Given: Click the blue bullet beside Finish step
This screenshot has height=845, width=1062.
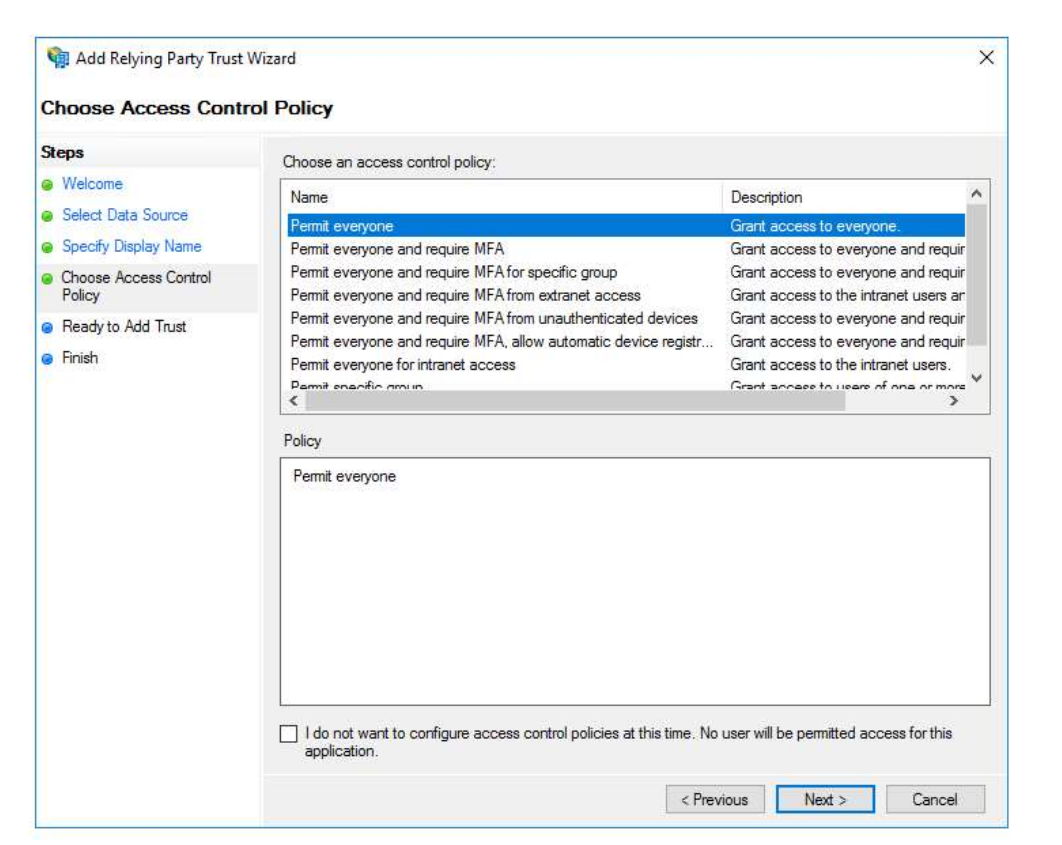Looking at the screenshot, I should pos(47,358).
